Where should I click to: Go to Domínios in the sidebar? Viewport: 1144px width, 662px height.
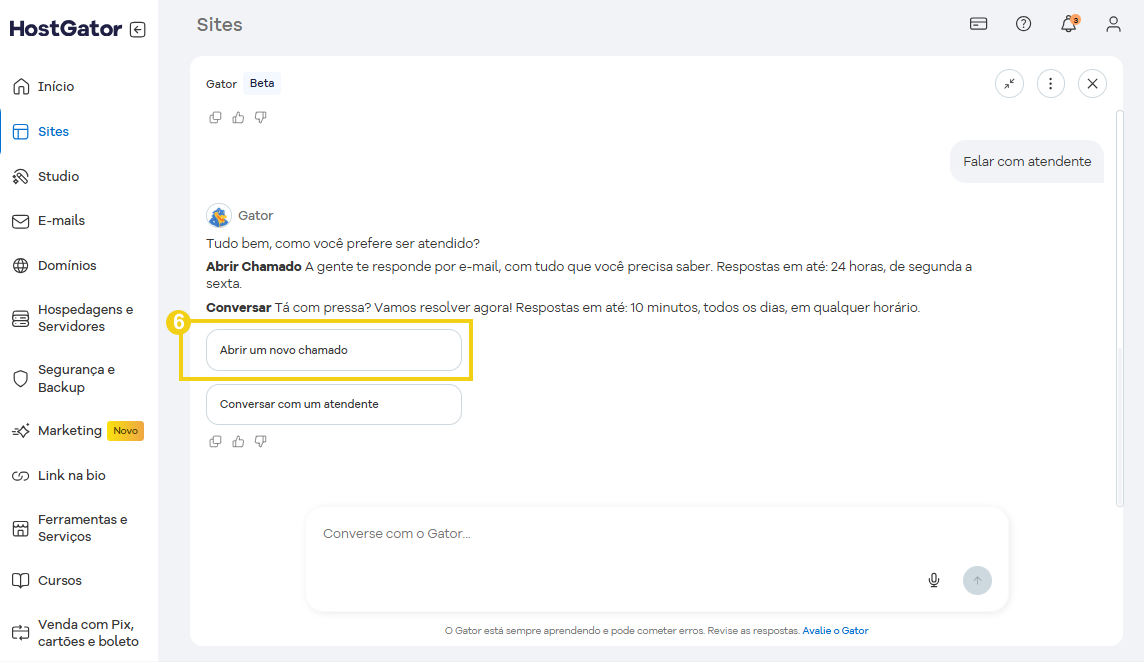pyautogui.click(x=67, y=266)
